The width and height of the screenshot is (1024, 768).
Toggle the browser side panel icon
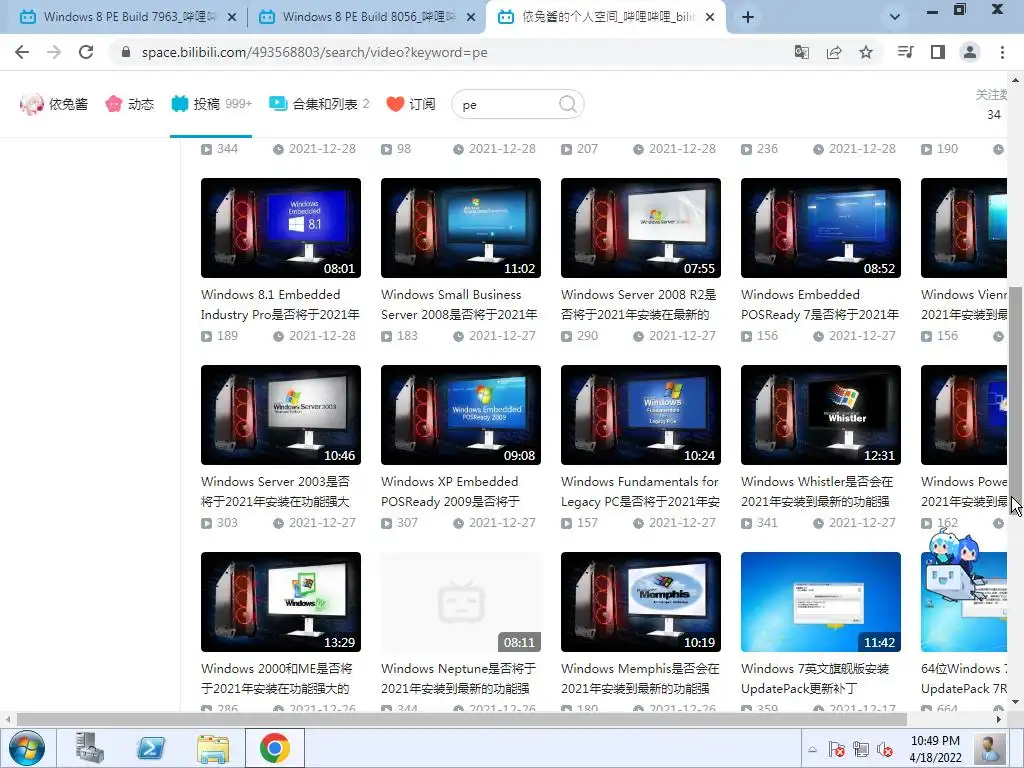point(938,52)
